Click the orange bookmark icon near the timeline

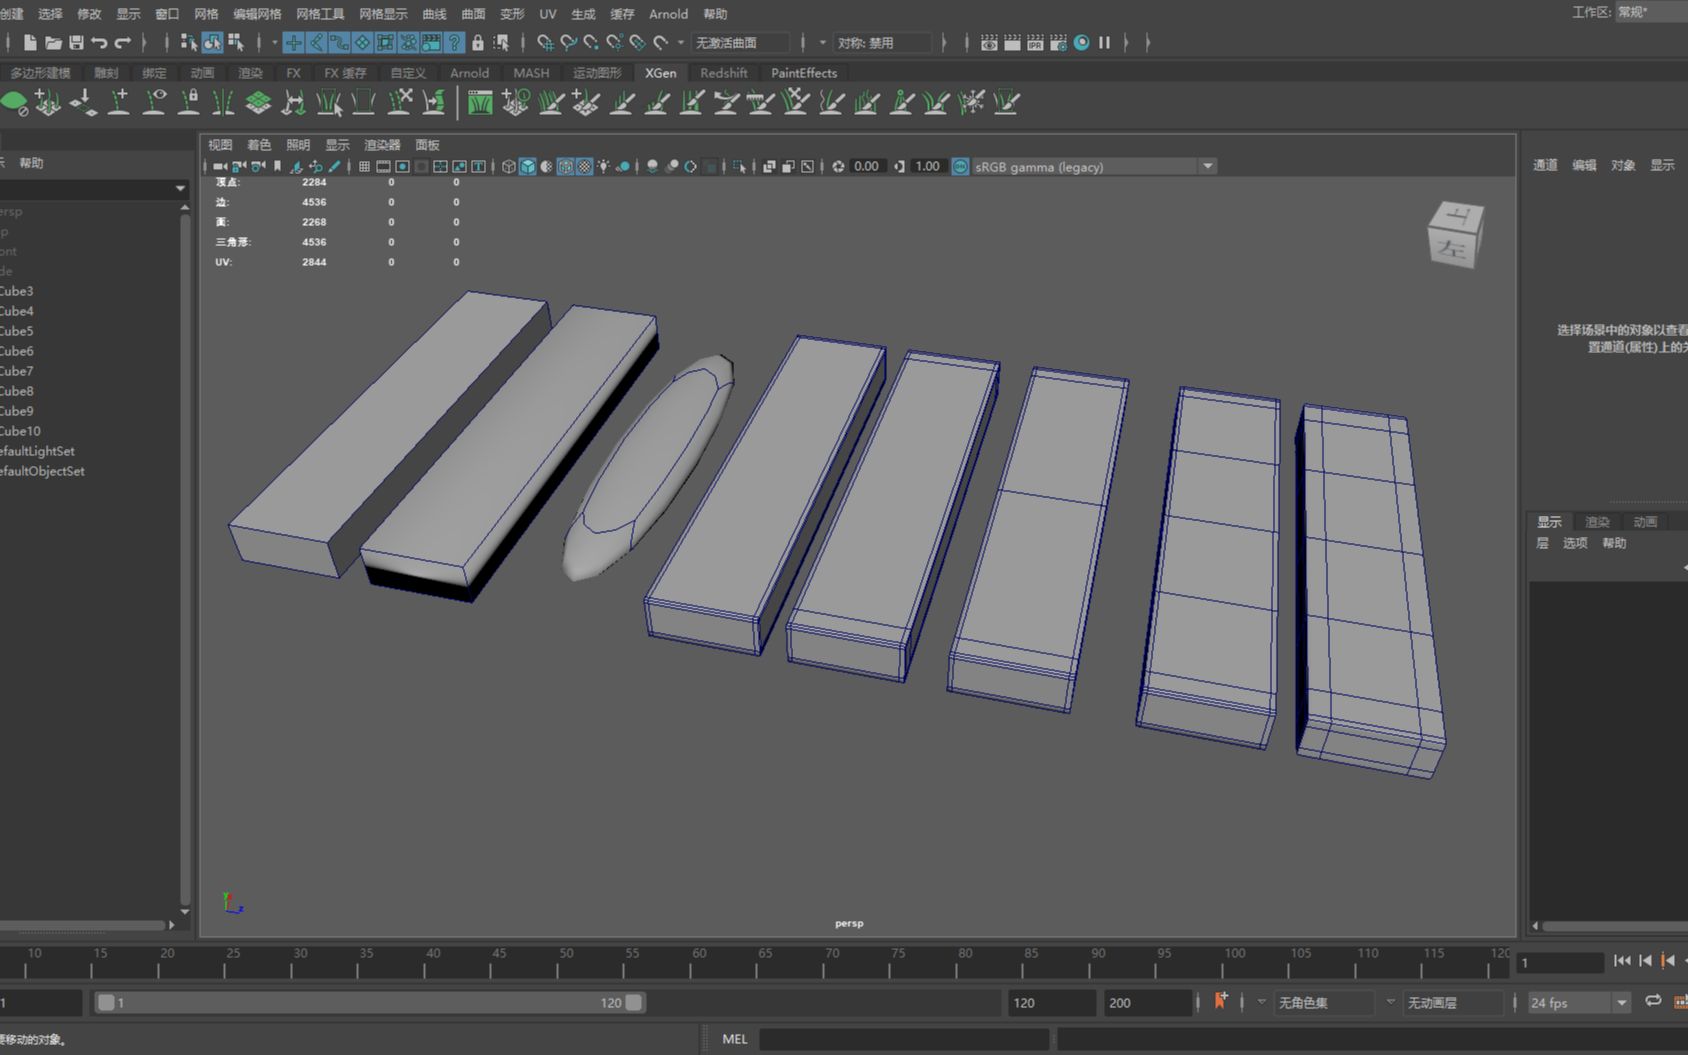coord(1221,1001)
